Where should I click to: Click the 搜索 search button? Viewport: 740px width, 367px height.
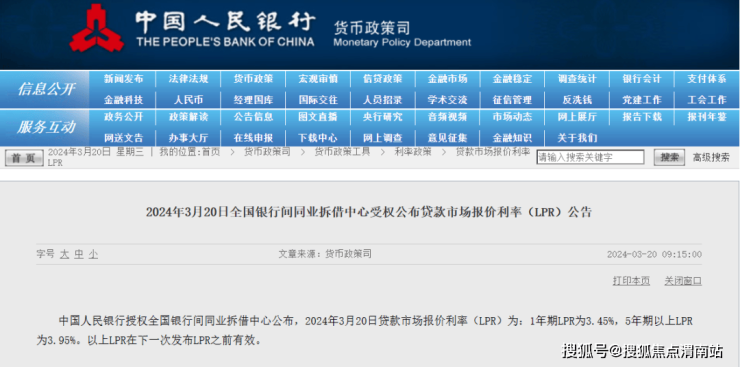(669, 158)
